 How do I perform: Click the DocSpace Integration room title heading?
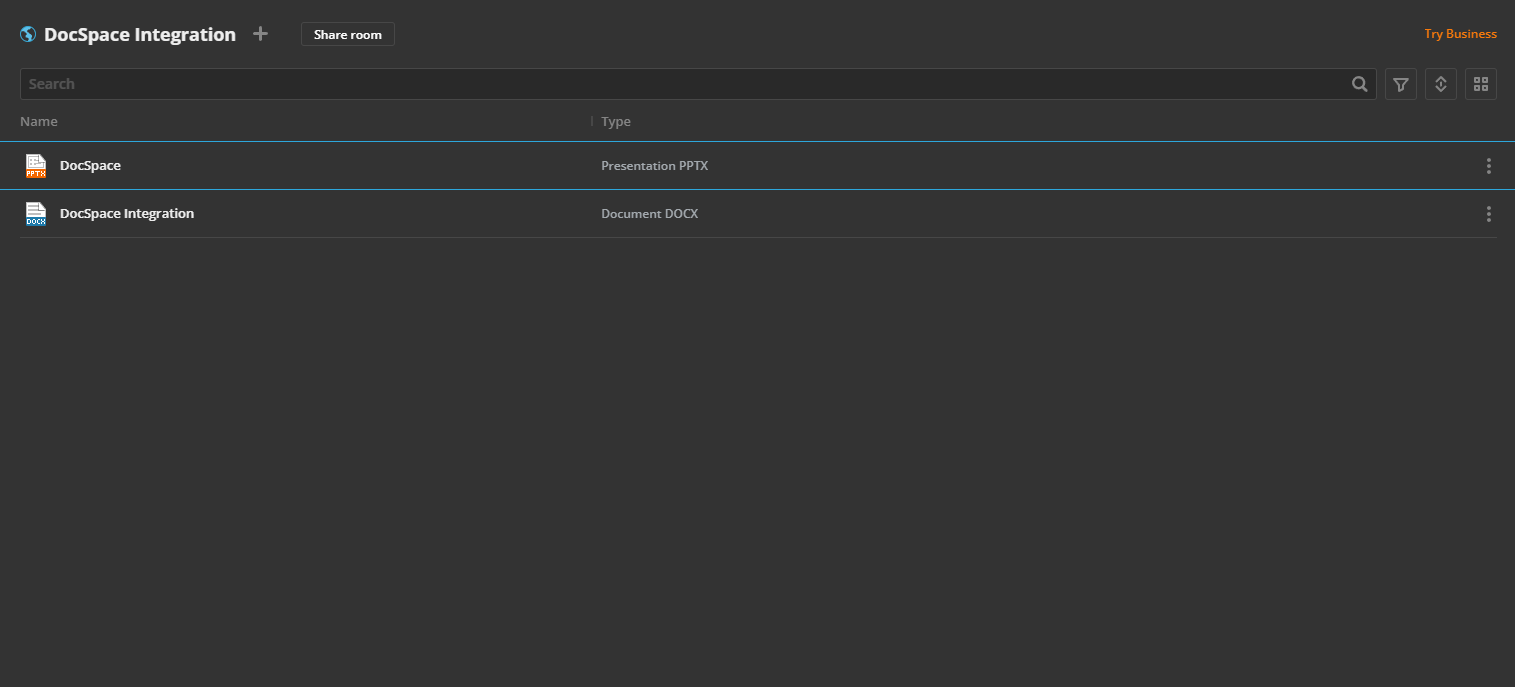click(140, 34)
